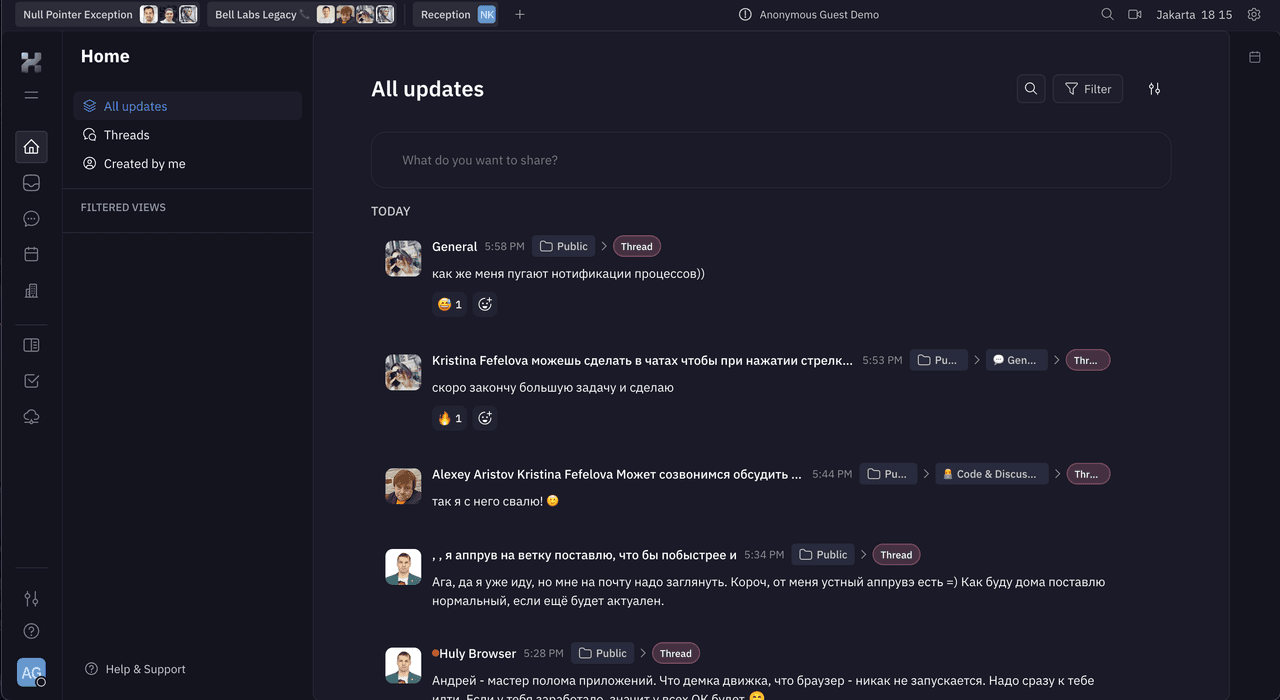Open the task tracker checkbox icon

tap(31, 381)
